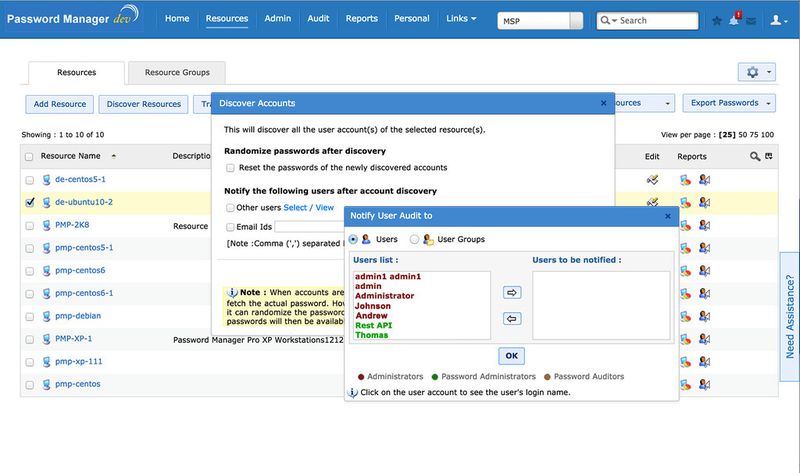Move selected user to notified list arrow
Screen dimensions: 800x473
512,292
